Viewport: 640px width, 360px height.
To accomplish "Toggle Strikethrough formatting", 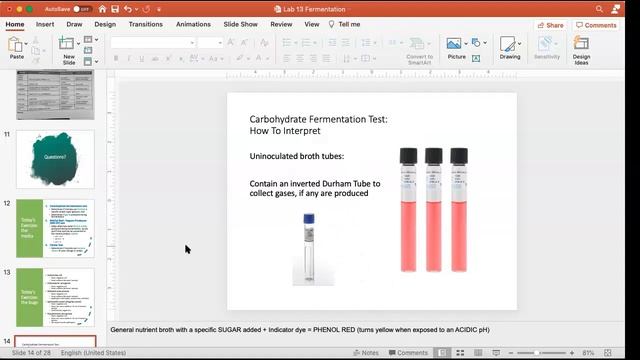I will pos(155,59).
